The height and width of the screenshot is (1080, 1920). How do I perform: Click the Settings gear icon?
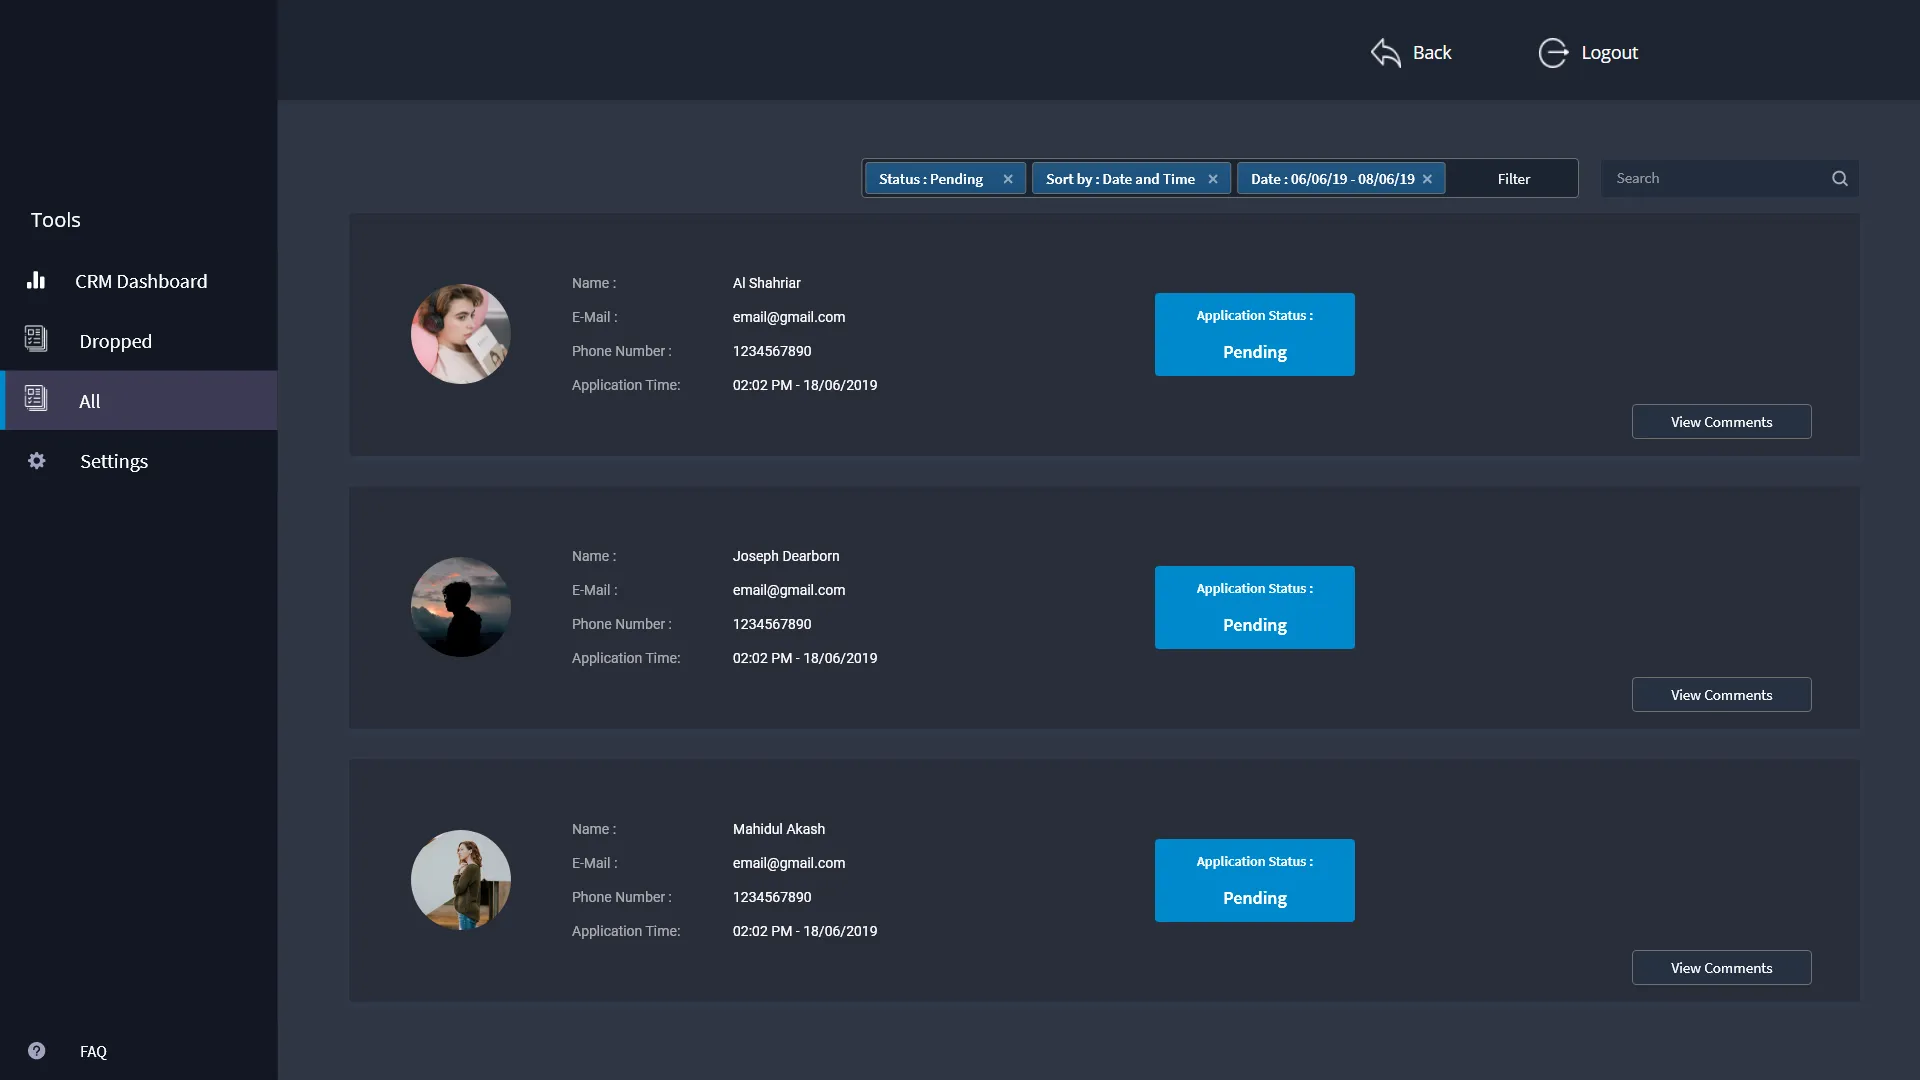point(37,461)
